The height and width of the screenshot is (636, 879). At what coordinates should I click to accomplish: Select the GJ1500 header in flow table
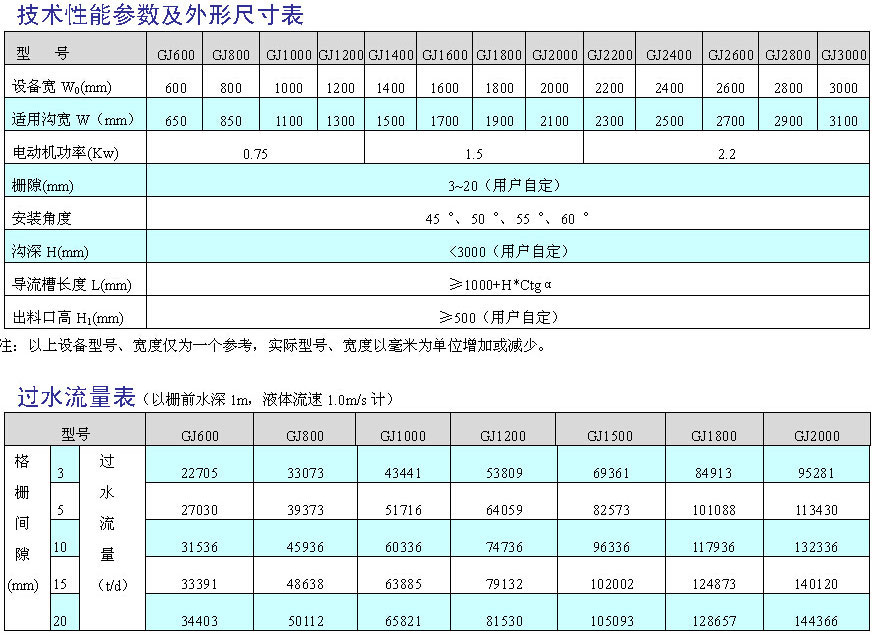click(609, 436)
